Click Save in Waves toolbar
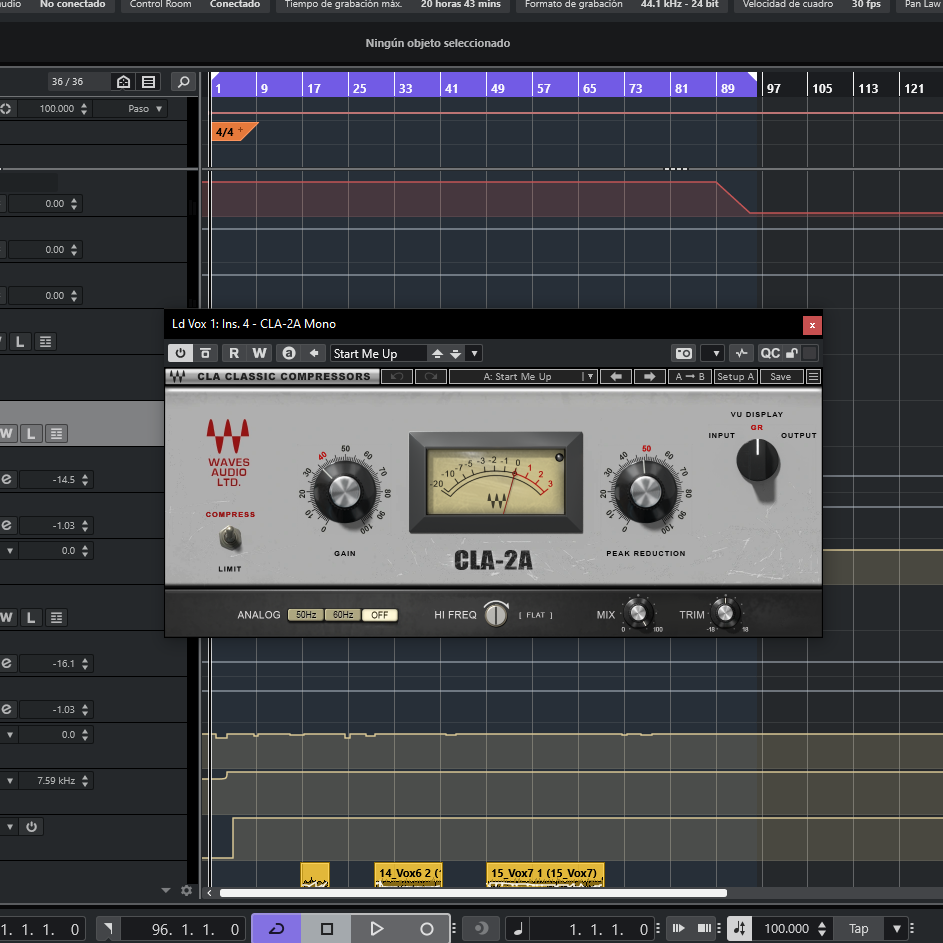Viewport: 943px width, 943px height. tap(781, 376)
